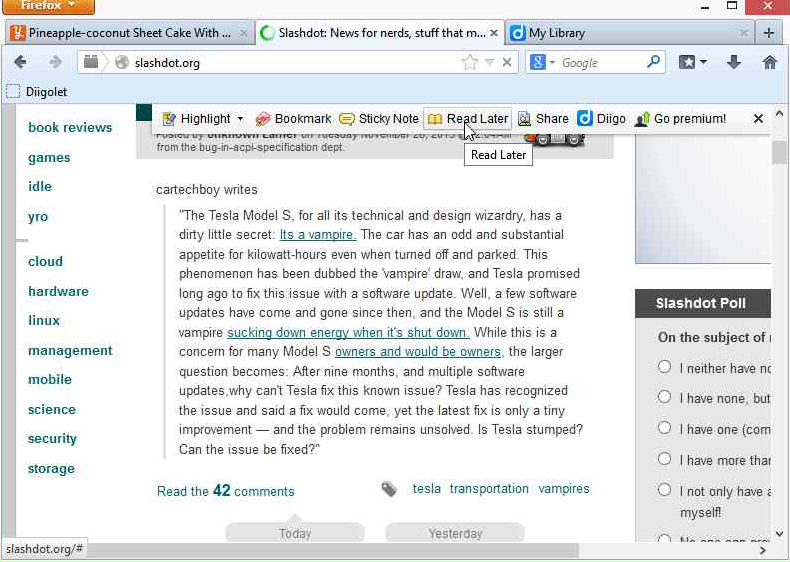Click the Diigolet bookmarklet
Viewport: 790px width, 562px height.
tap(37, 92)
